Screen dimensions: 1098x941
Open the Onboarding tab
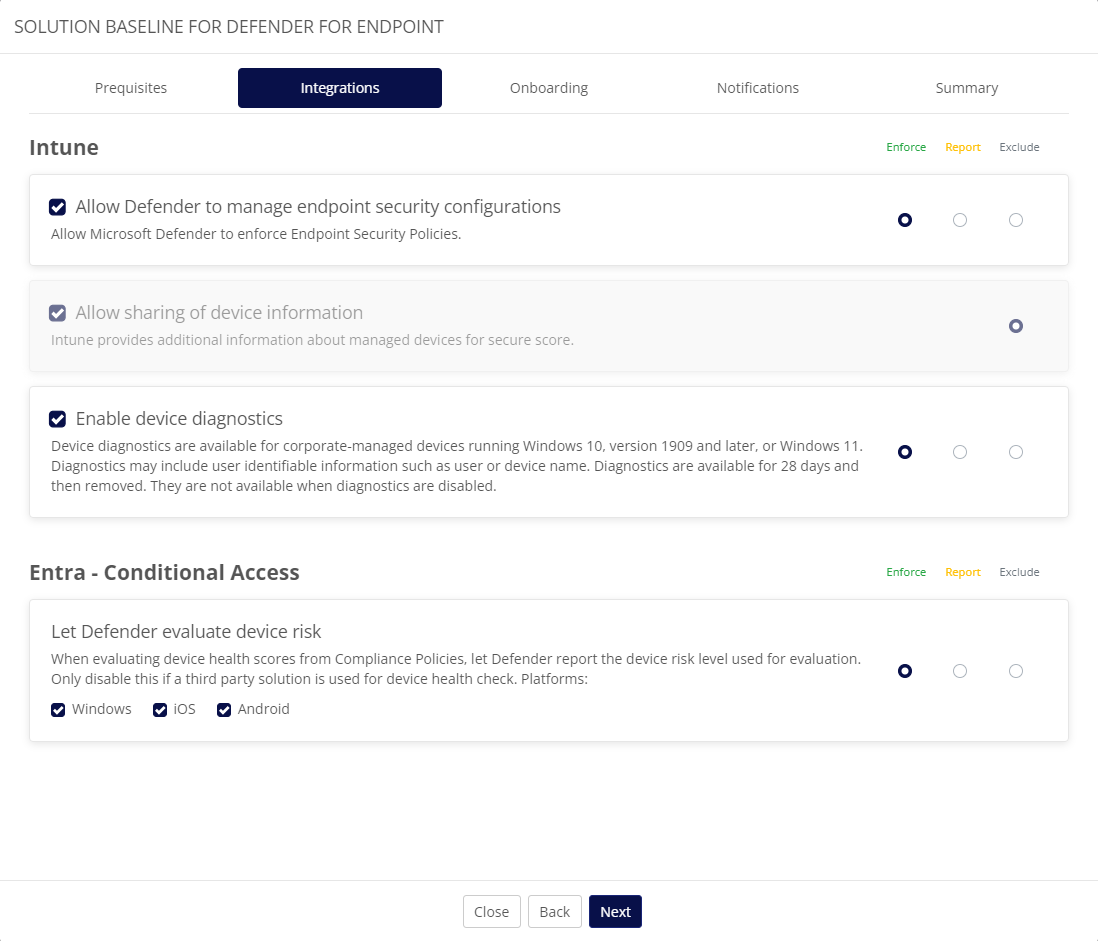point(548,88)
